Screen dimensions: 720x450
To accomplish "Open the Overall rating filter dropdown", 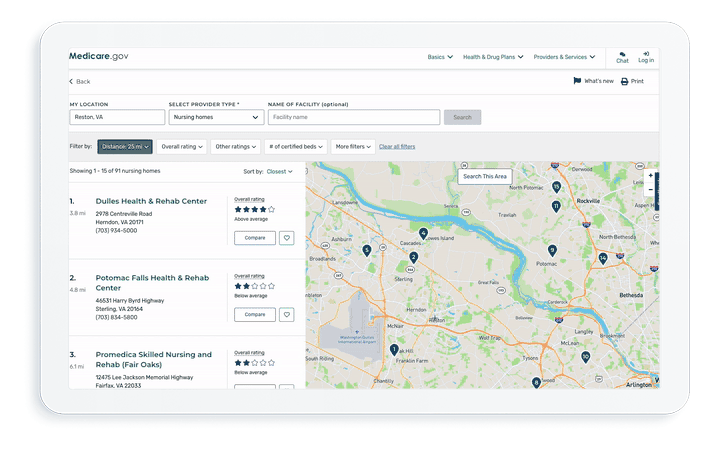I will pos(182,147).
